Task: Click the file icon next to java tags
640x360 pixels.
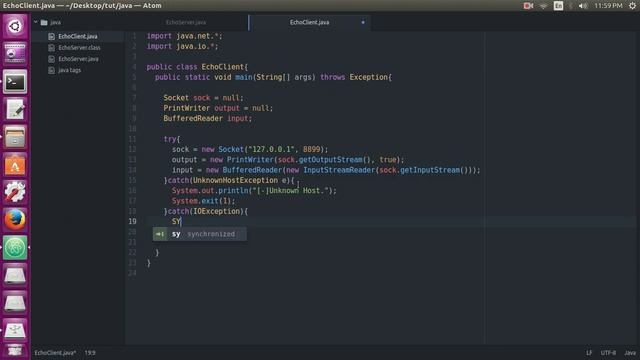Action: tap(51, 70)
